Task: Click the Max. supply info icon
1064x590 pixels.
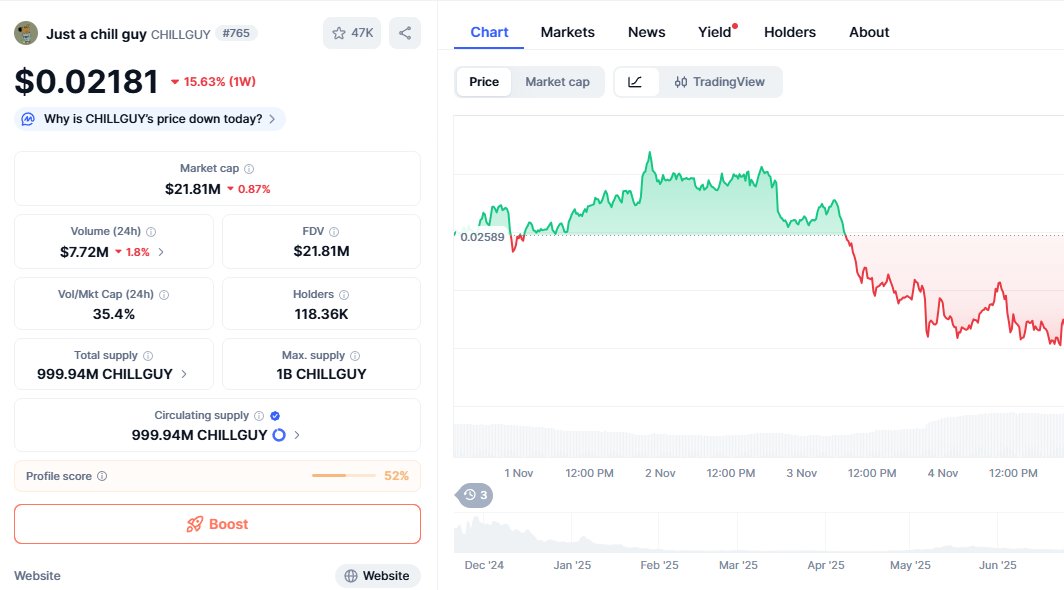Action: (355, 356)
